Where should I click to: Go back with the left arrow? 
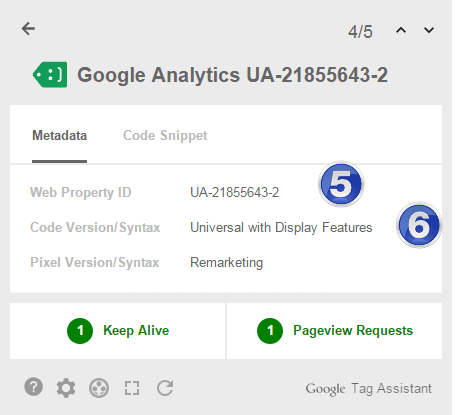pos(28,29)
